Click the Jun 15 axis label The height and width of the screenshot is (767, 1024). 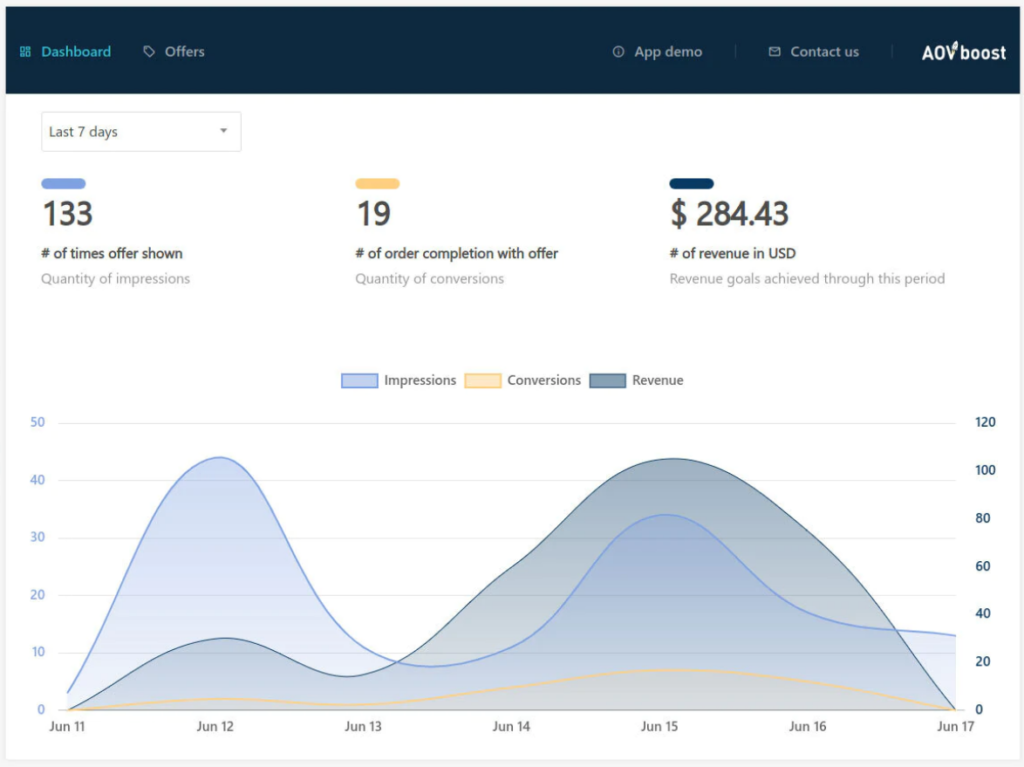660,726
